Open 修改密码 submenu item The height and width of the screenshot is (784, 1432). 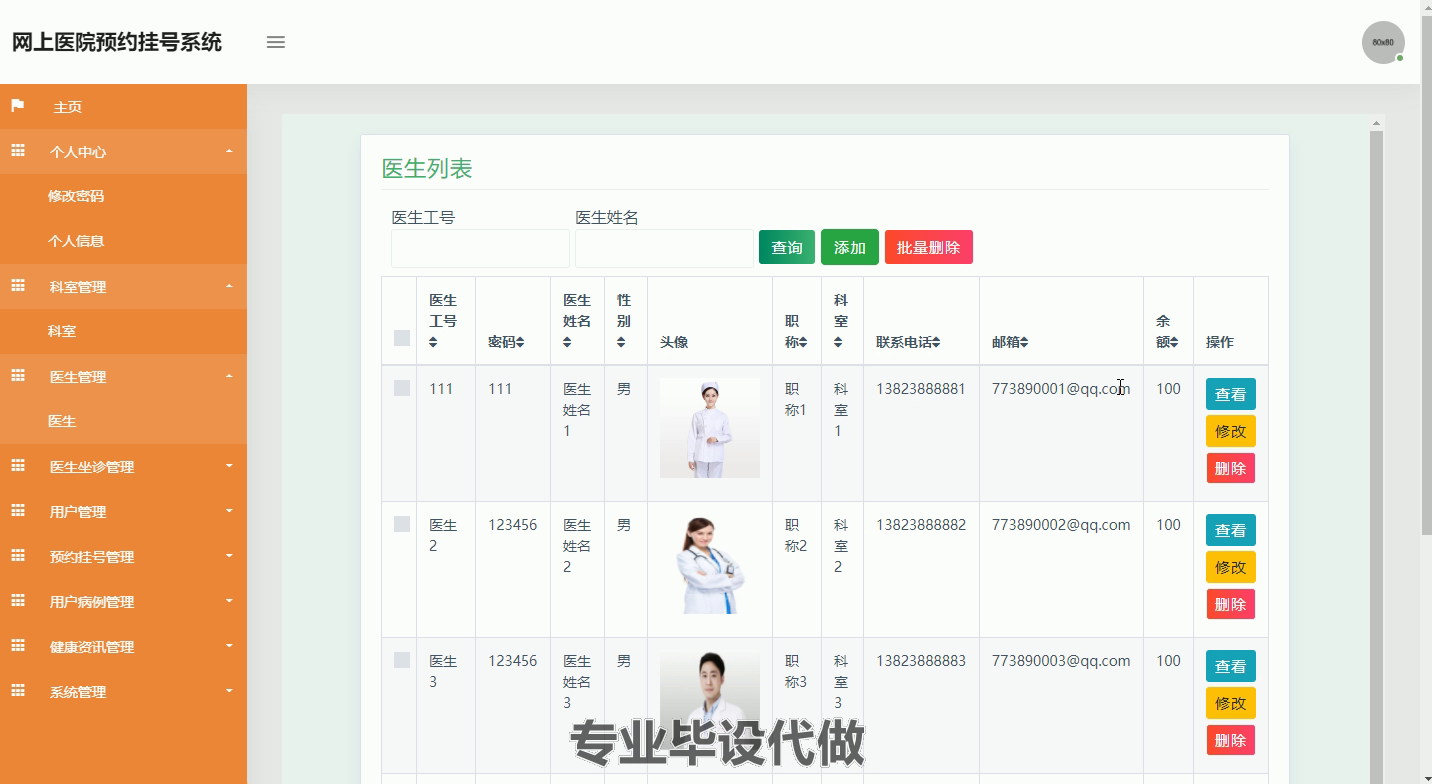click(x=76, y=196)
